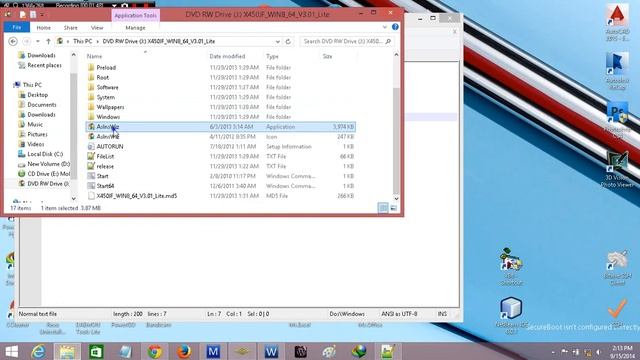The height and width of the screenshot is (360, 640).
Task: Open the NetBeans IDE cube desktop shortcut
Action: click(x=511, y=315)
